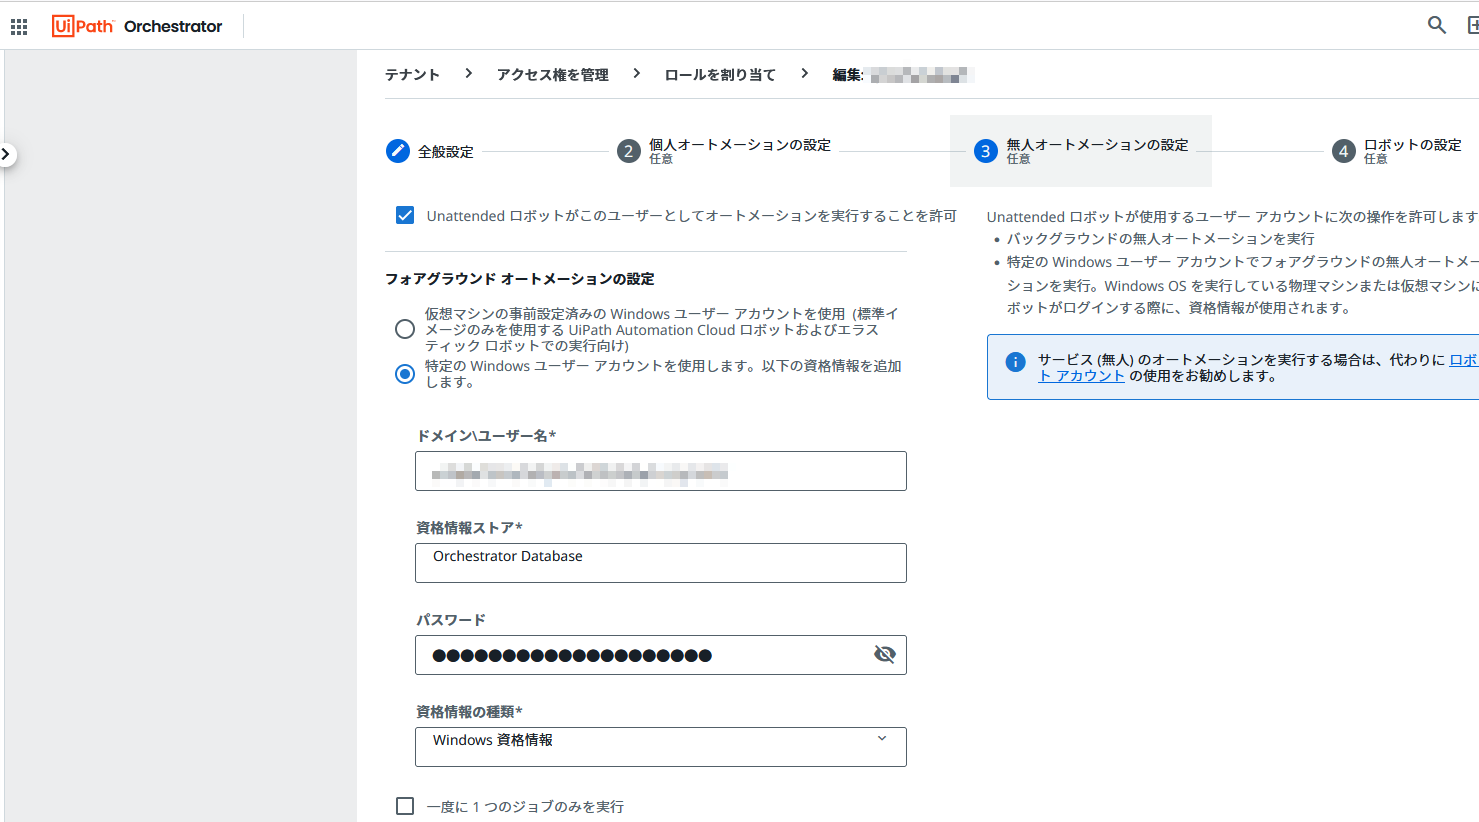The image size is (1479, 822).
Task: Click the ドメイン\ユーザー名 input field
Action: coord(661,471)
